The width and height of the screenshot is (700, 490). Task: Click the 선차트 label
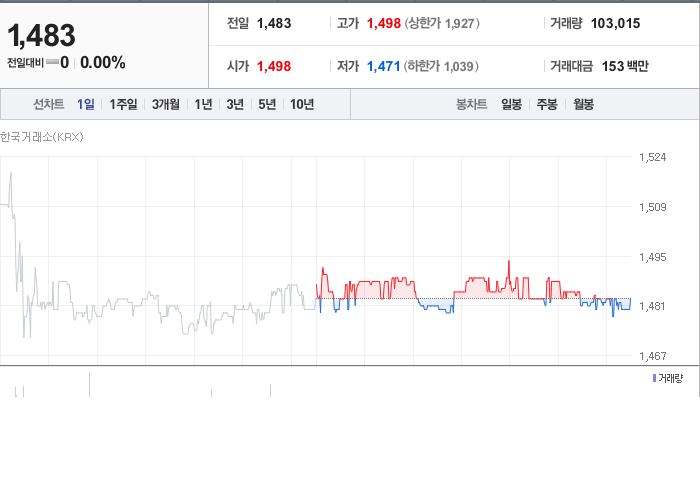[x=49, y=104]
